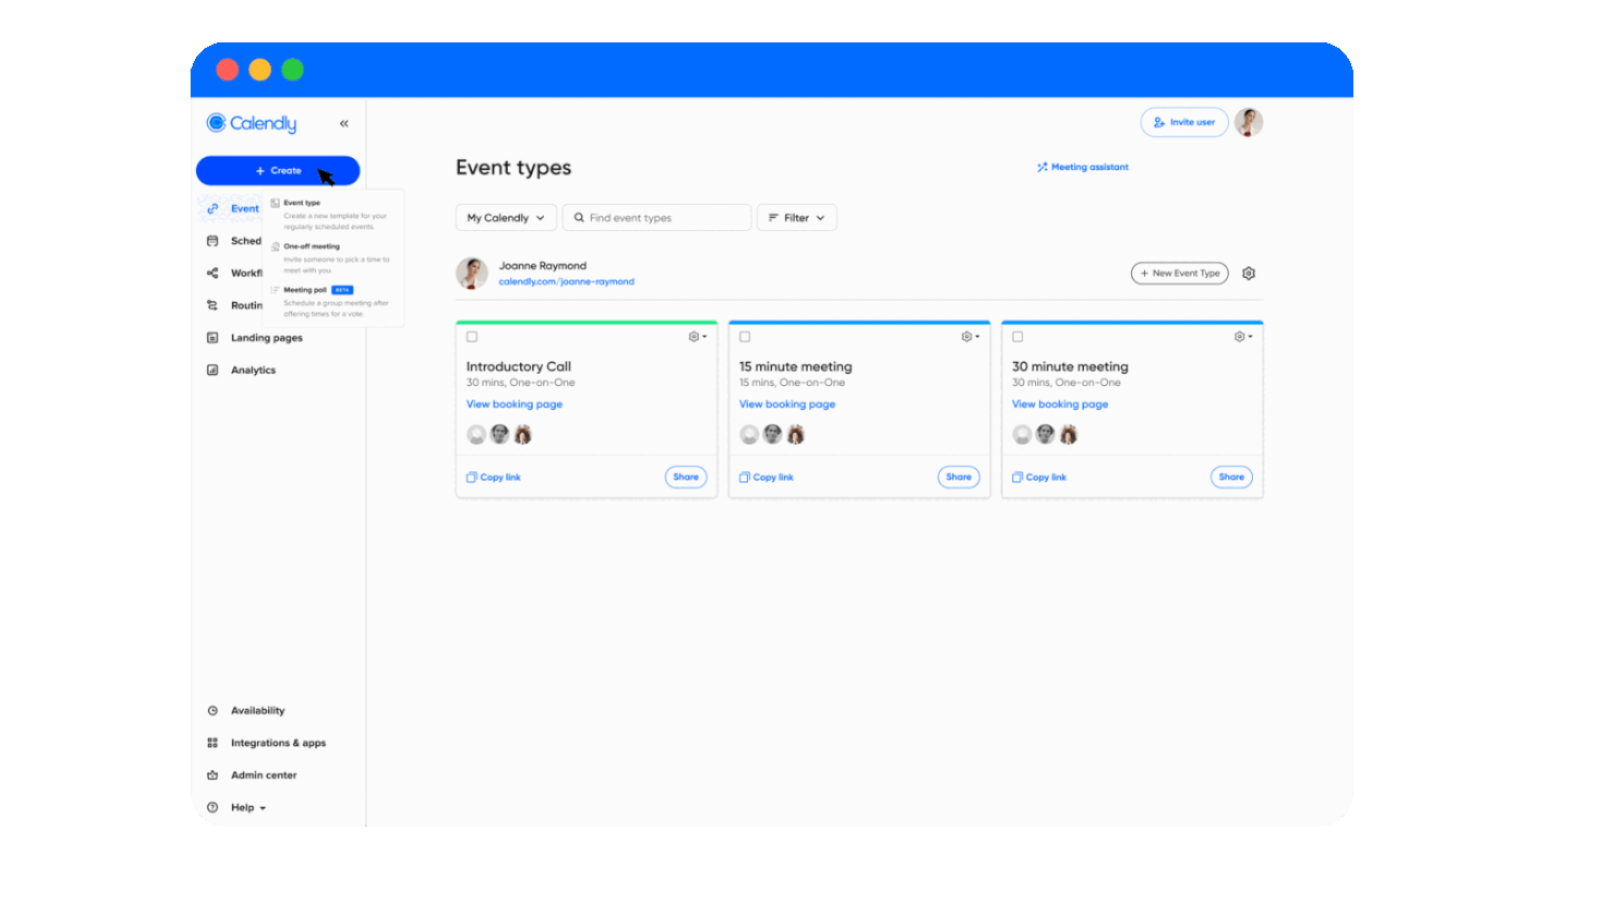1600x920 pixels.
Task: Open the profile avatar in top right
Action: pyautogui.click(x=1248, y=122)
